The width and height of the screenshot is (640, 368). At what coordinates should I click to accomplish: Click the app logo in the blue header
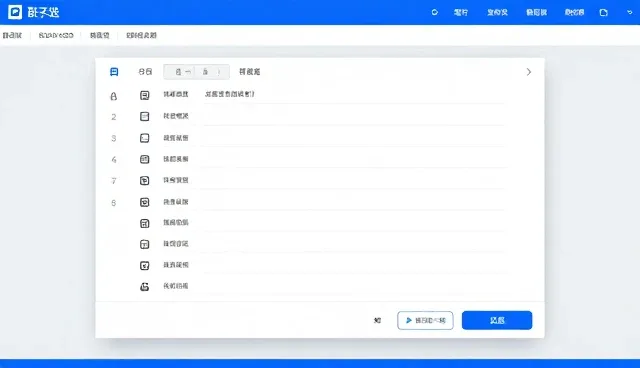tap(15, 12)
